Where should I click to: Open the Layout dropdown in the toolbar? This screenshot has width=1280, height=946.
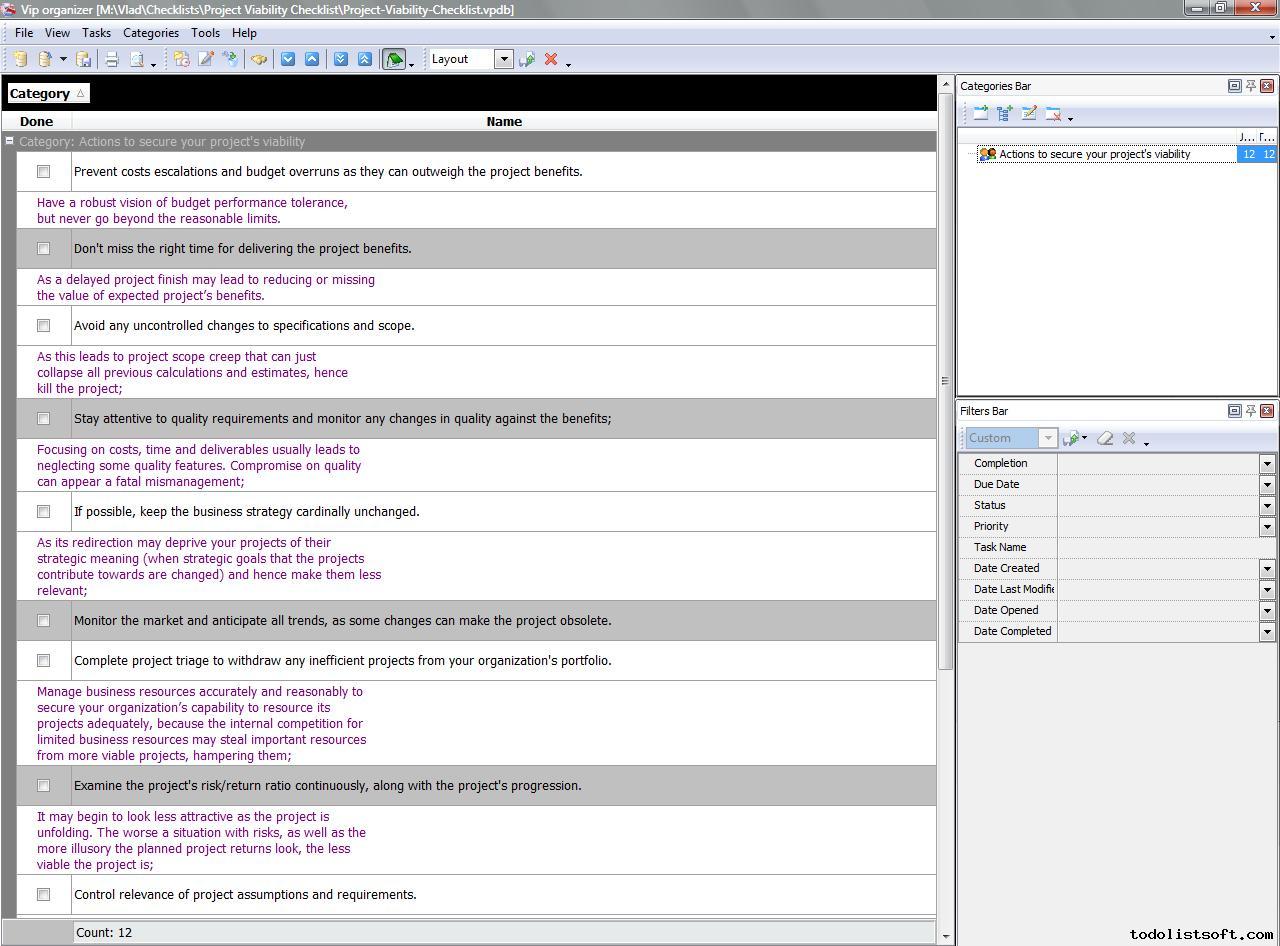[503, 60]
